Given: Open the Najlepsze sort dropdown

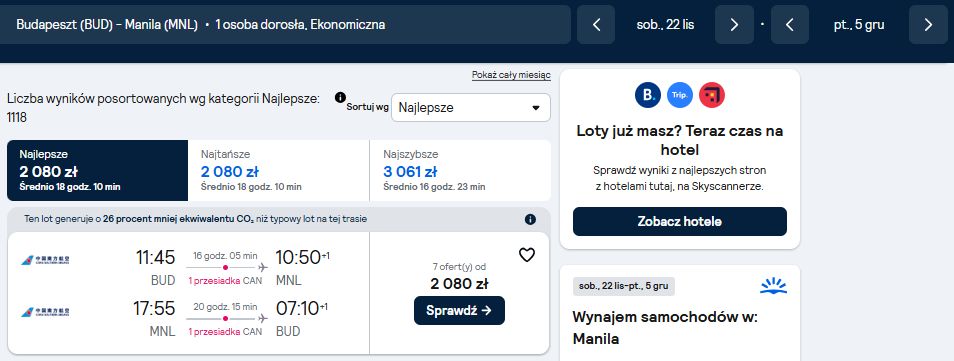Looking at the screenshot, I should click(471, 108).
